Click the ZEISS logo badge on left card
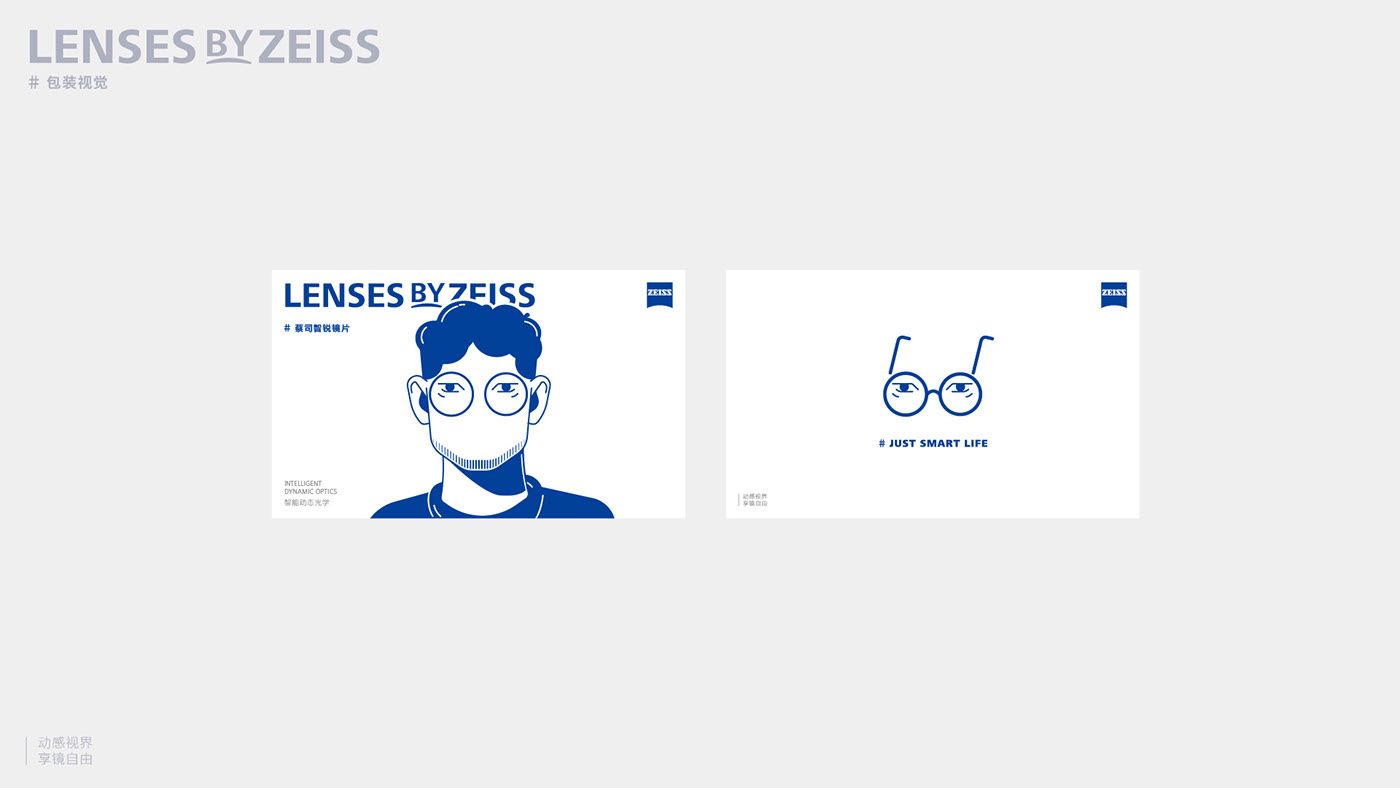This screenshot has height=788, width=1400. (660, 294)
